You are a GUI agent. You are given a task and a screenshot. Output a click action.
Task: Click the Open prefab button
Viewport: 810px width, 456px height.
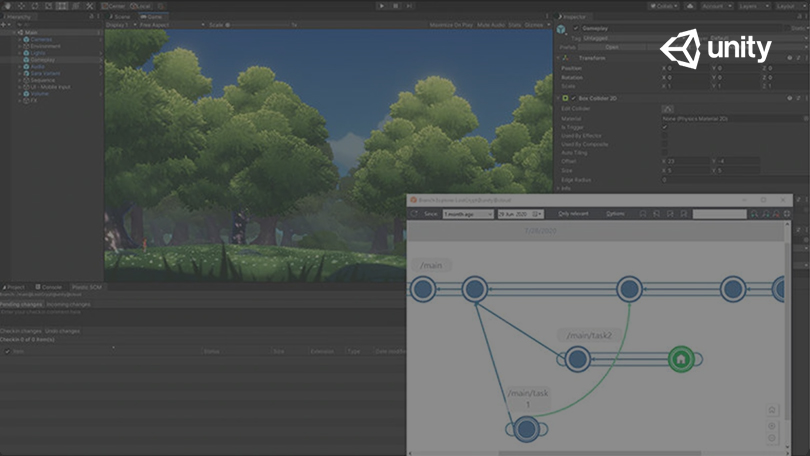click(x=612, y=47)
